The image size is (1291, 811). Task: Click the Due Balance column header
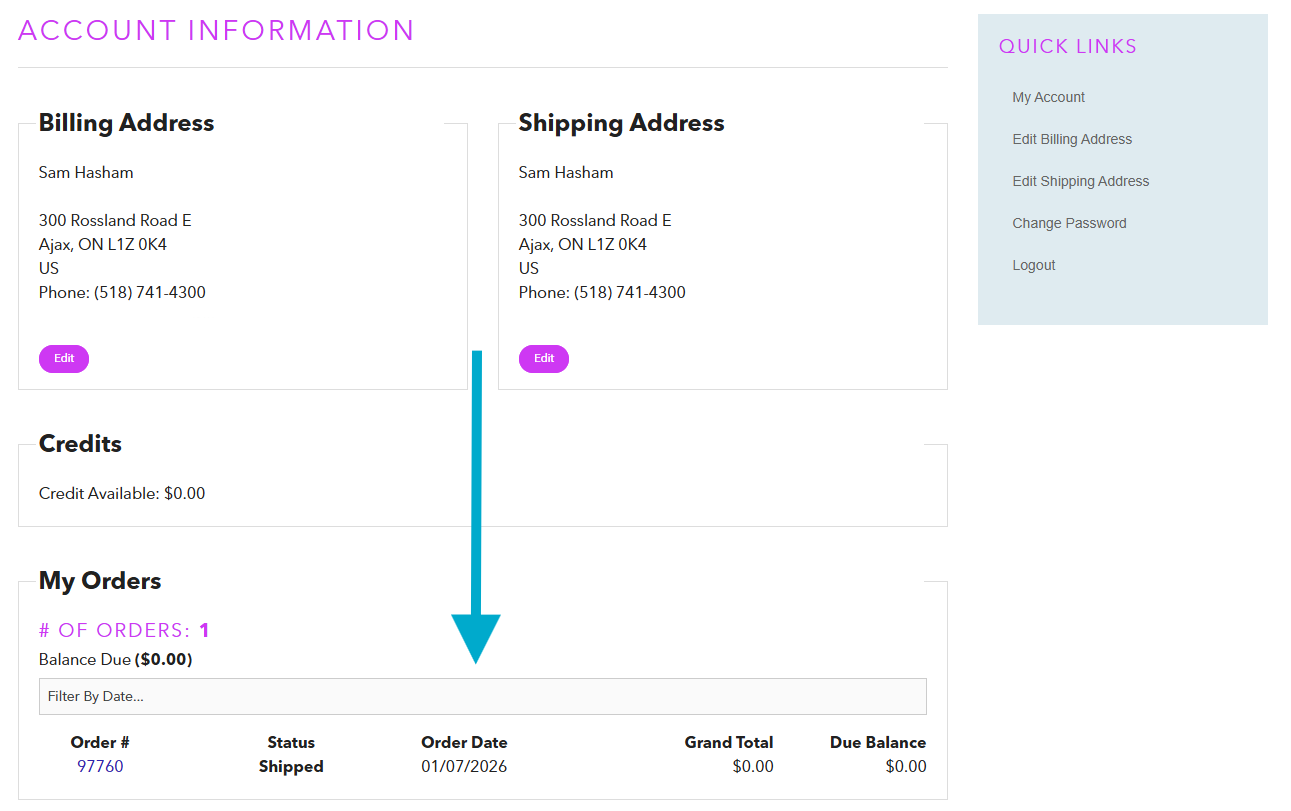click(877, 743)
